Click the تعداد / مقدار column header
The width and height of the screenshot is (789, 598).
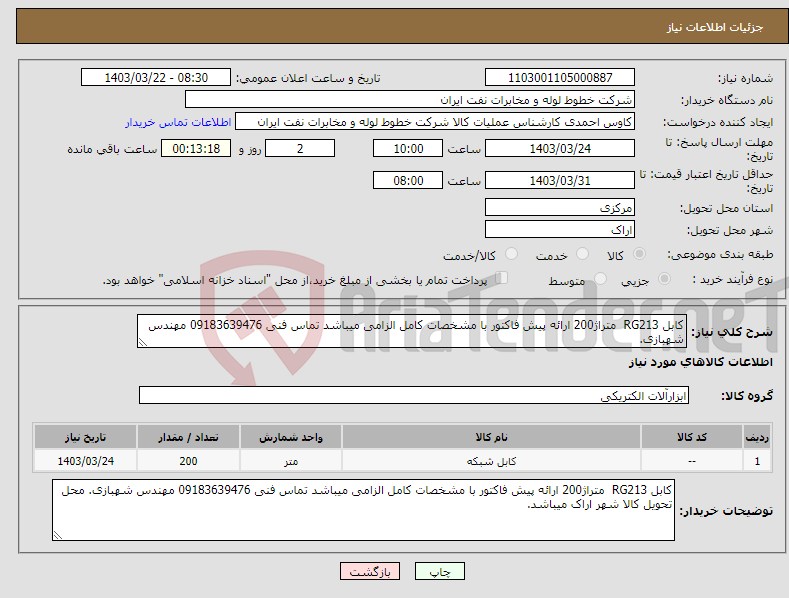(188, 437)
